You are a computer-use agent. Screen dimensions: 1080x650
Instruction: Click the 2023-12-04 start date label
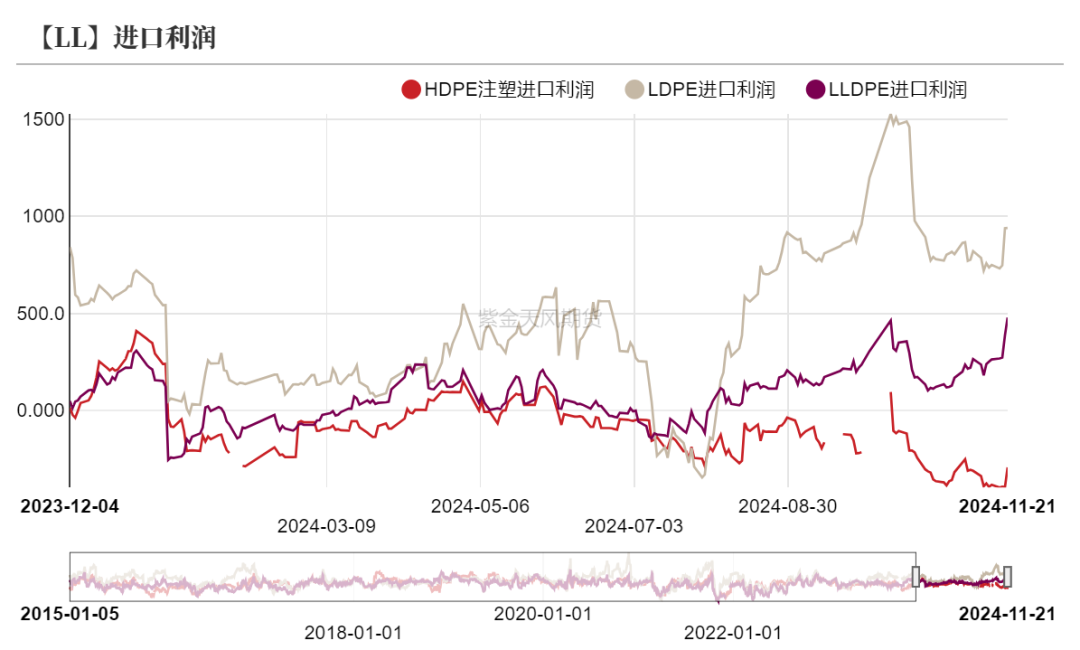click(69, 506)
